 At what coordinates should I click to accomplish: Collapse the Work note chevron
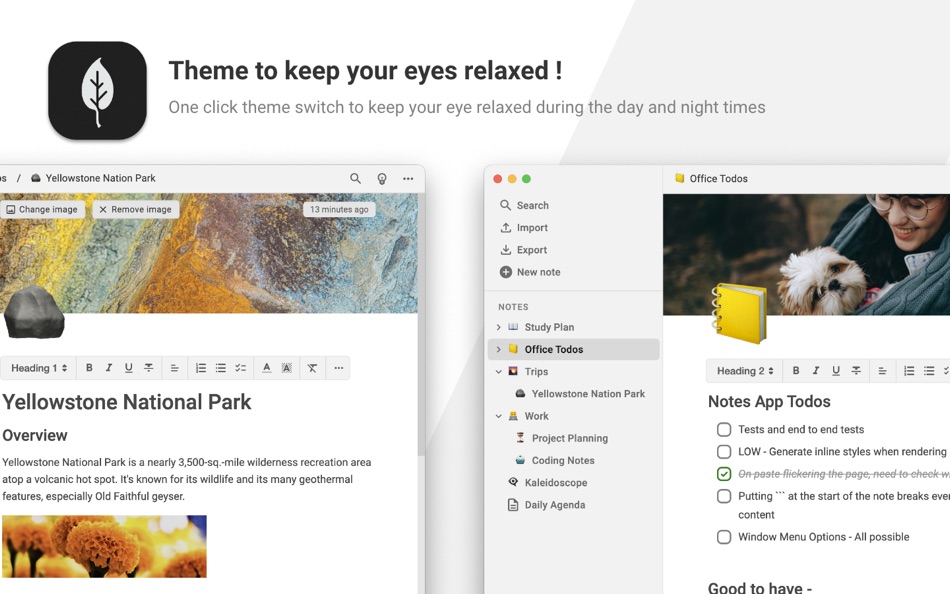click(x=499, y=416)
